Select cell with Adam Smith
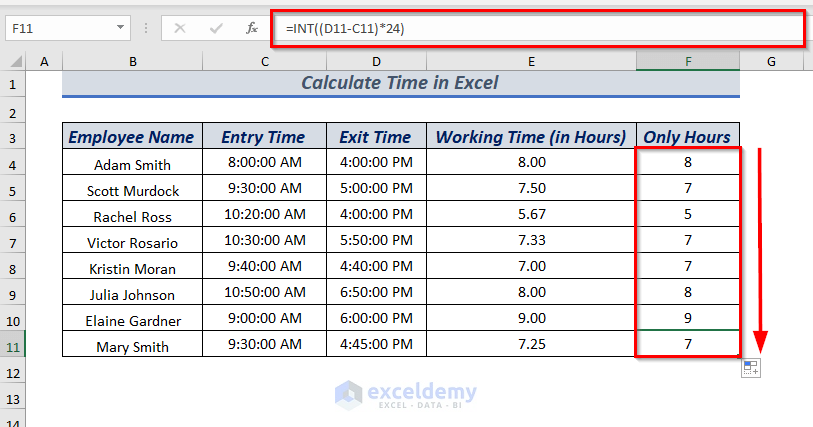813x427 pixels. point(132,163)
